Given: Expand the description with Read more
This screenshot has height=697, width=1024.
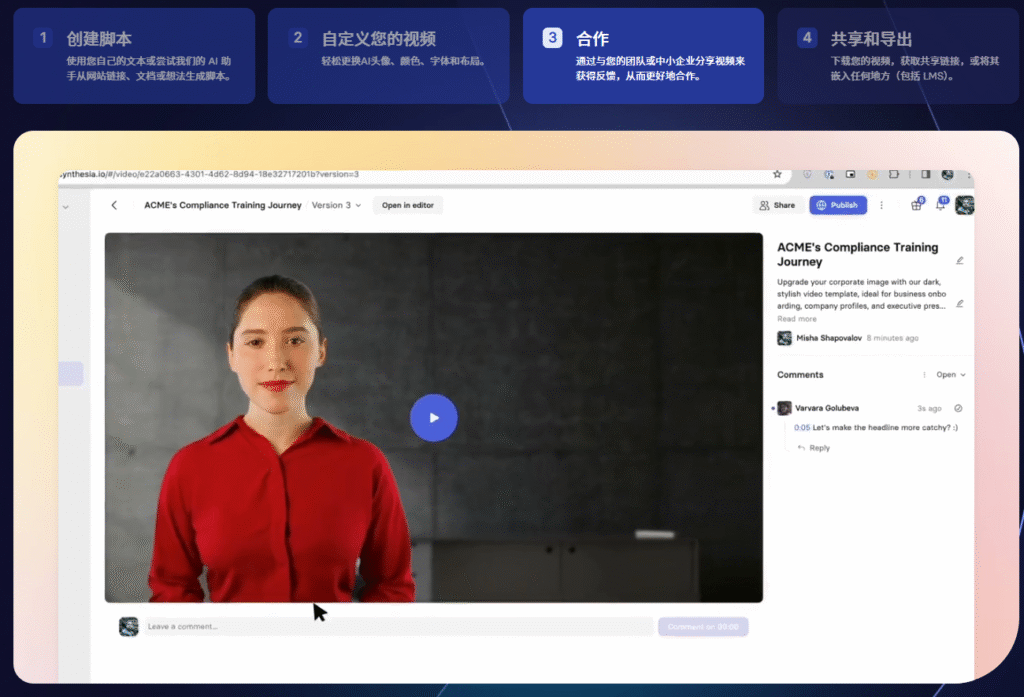Looking at the screenshot, I should 797,319.
